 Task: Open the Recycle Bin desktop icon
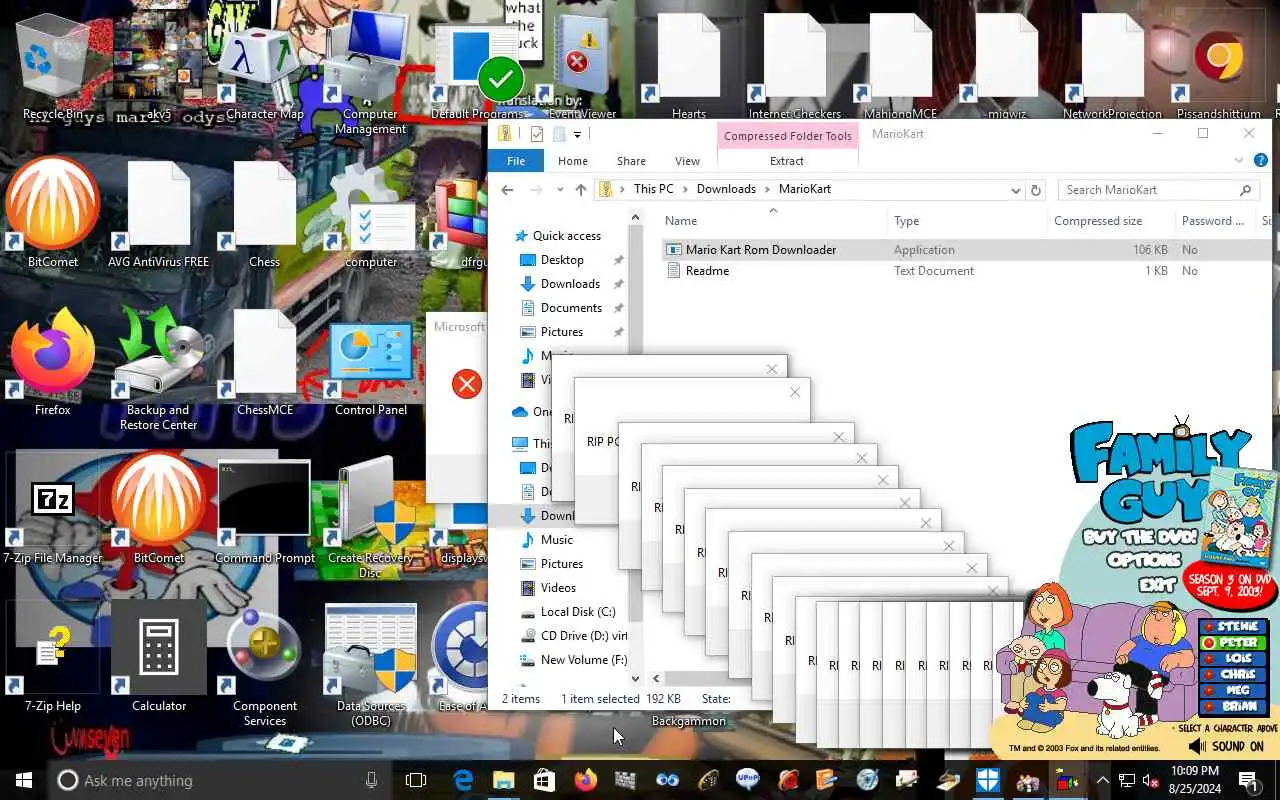coord(52,68)
